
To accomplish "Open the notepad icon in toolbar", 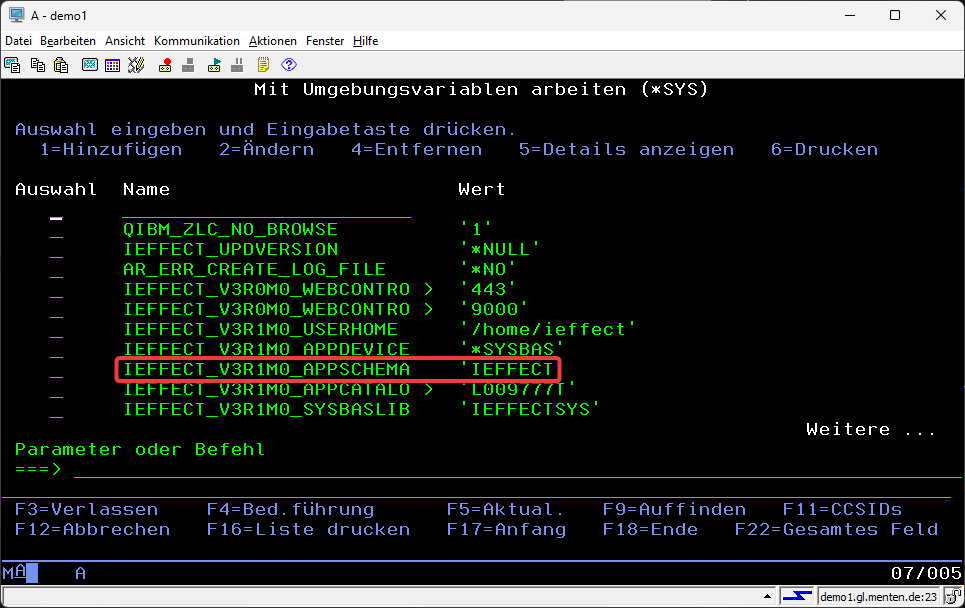I will tap(263, 65).
